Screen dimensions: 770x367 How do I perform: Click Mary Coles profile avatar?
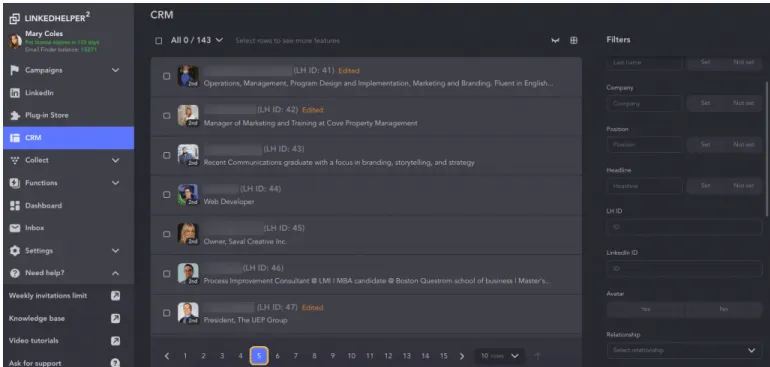15,41
